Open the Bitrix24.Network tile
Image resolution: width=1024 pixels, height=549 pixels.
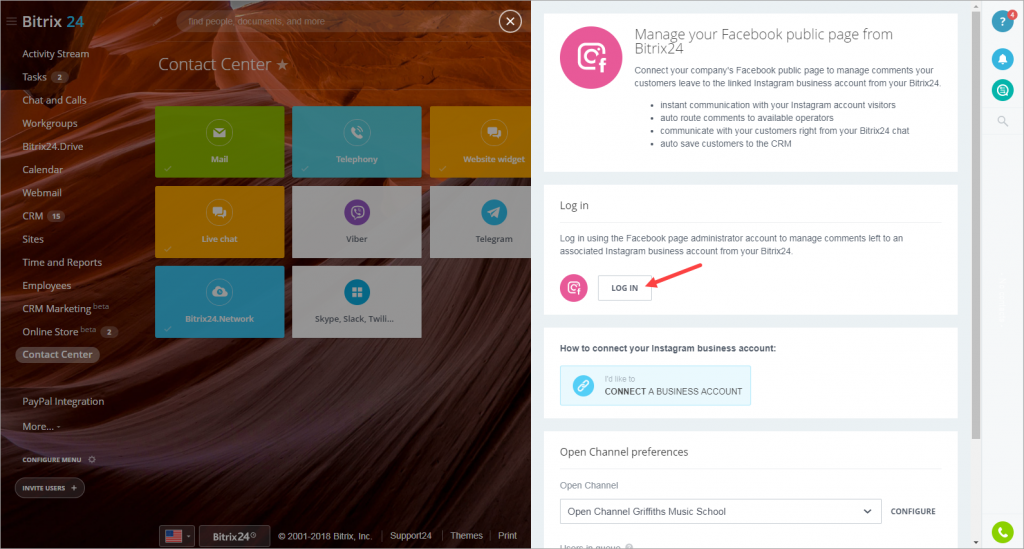pos(219,302)
